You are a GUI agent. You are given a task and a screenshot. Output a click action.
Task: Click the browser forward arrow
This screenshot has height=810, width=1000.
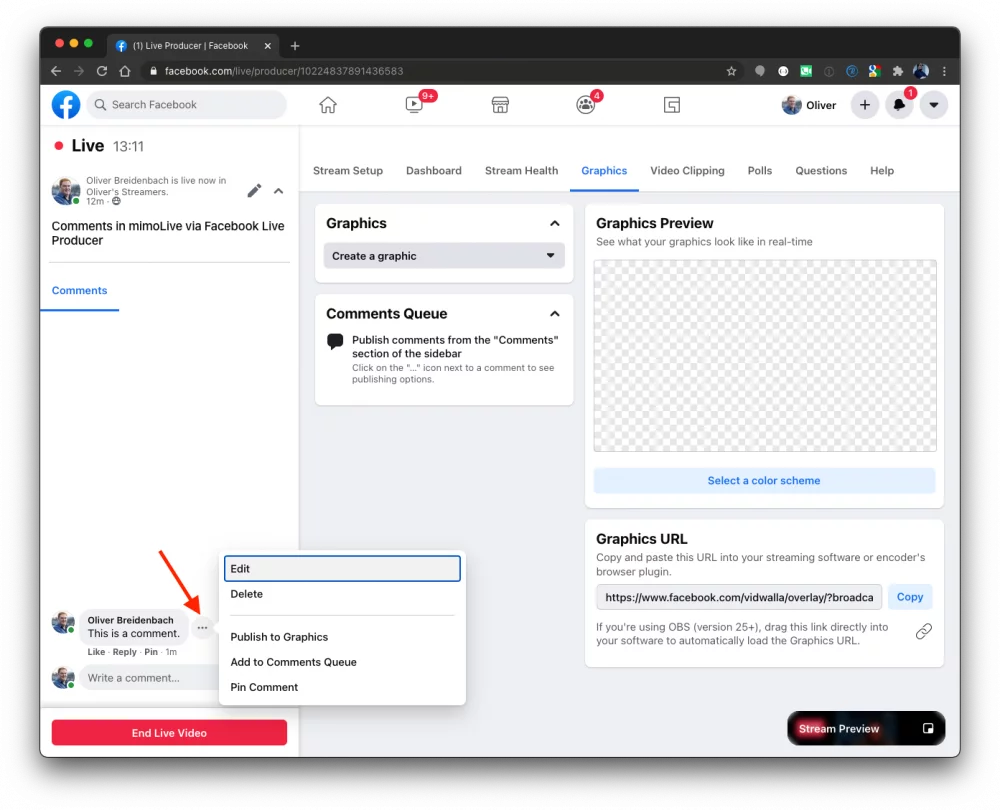tap(79, 71)
